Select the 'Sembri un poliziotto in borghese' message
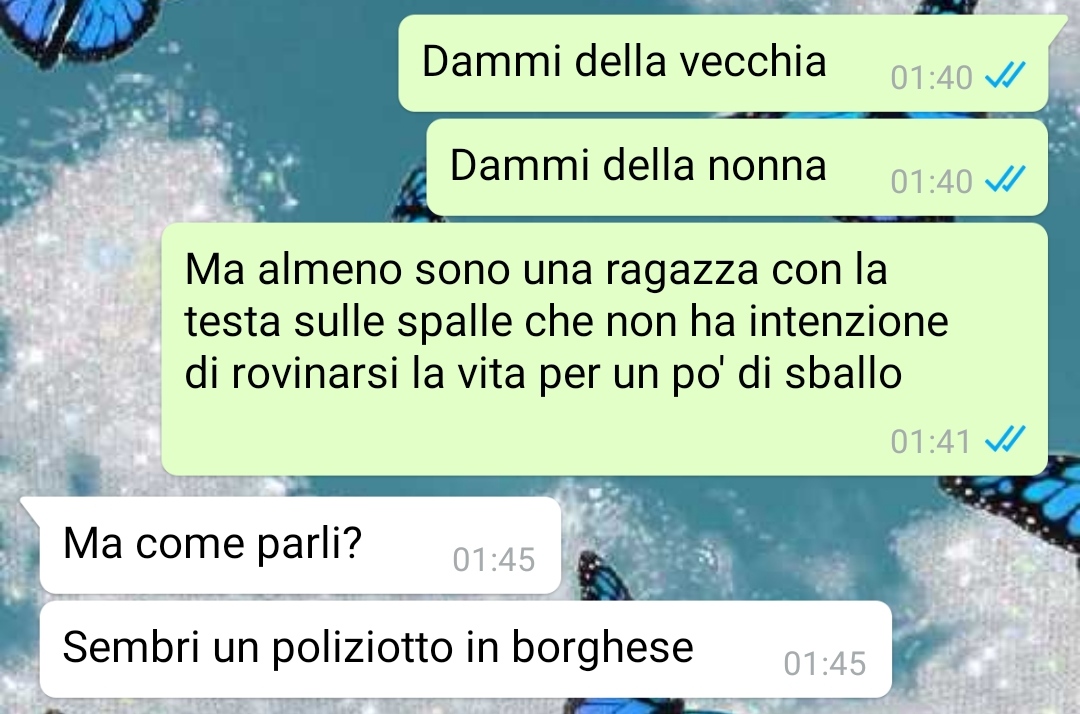This screenshot has height=714, width=1080. point(466,649)
